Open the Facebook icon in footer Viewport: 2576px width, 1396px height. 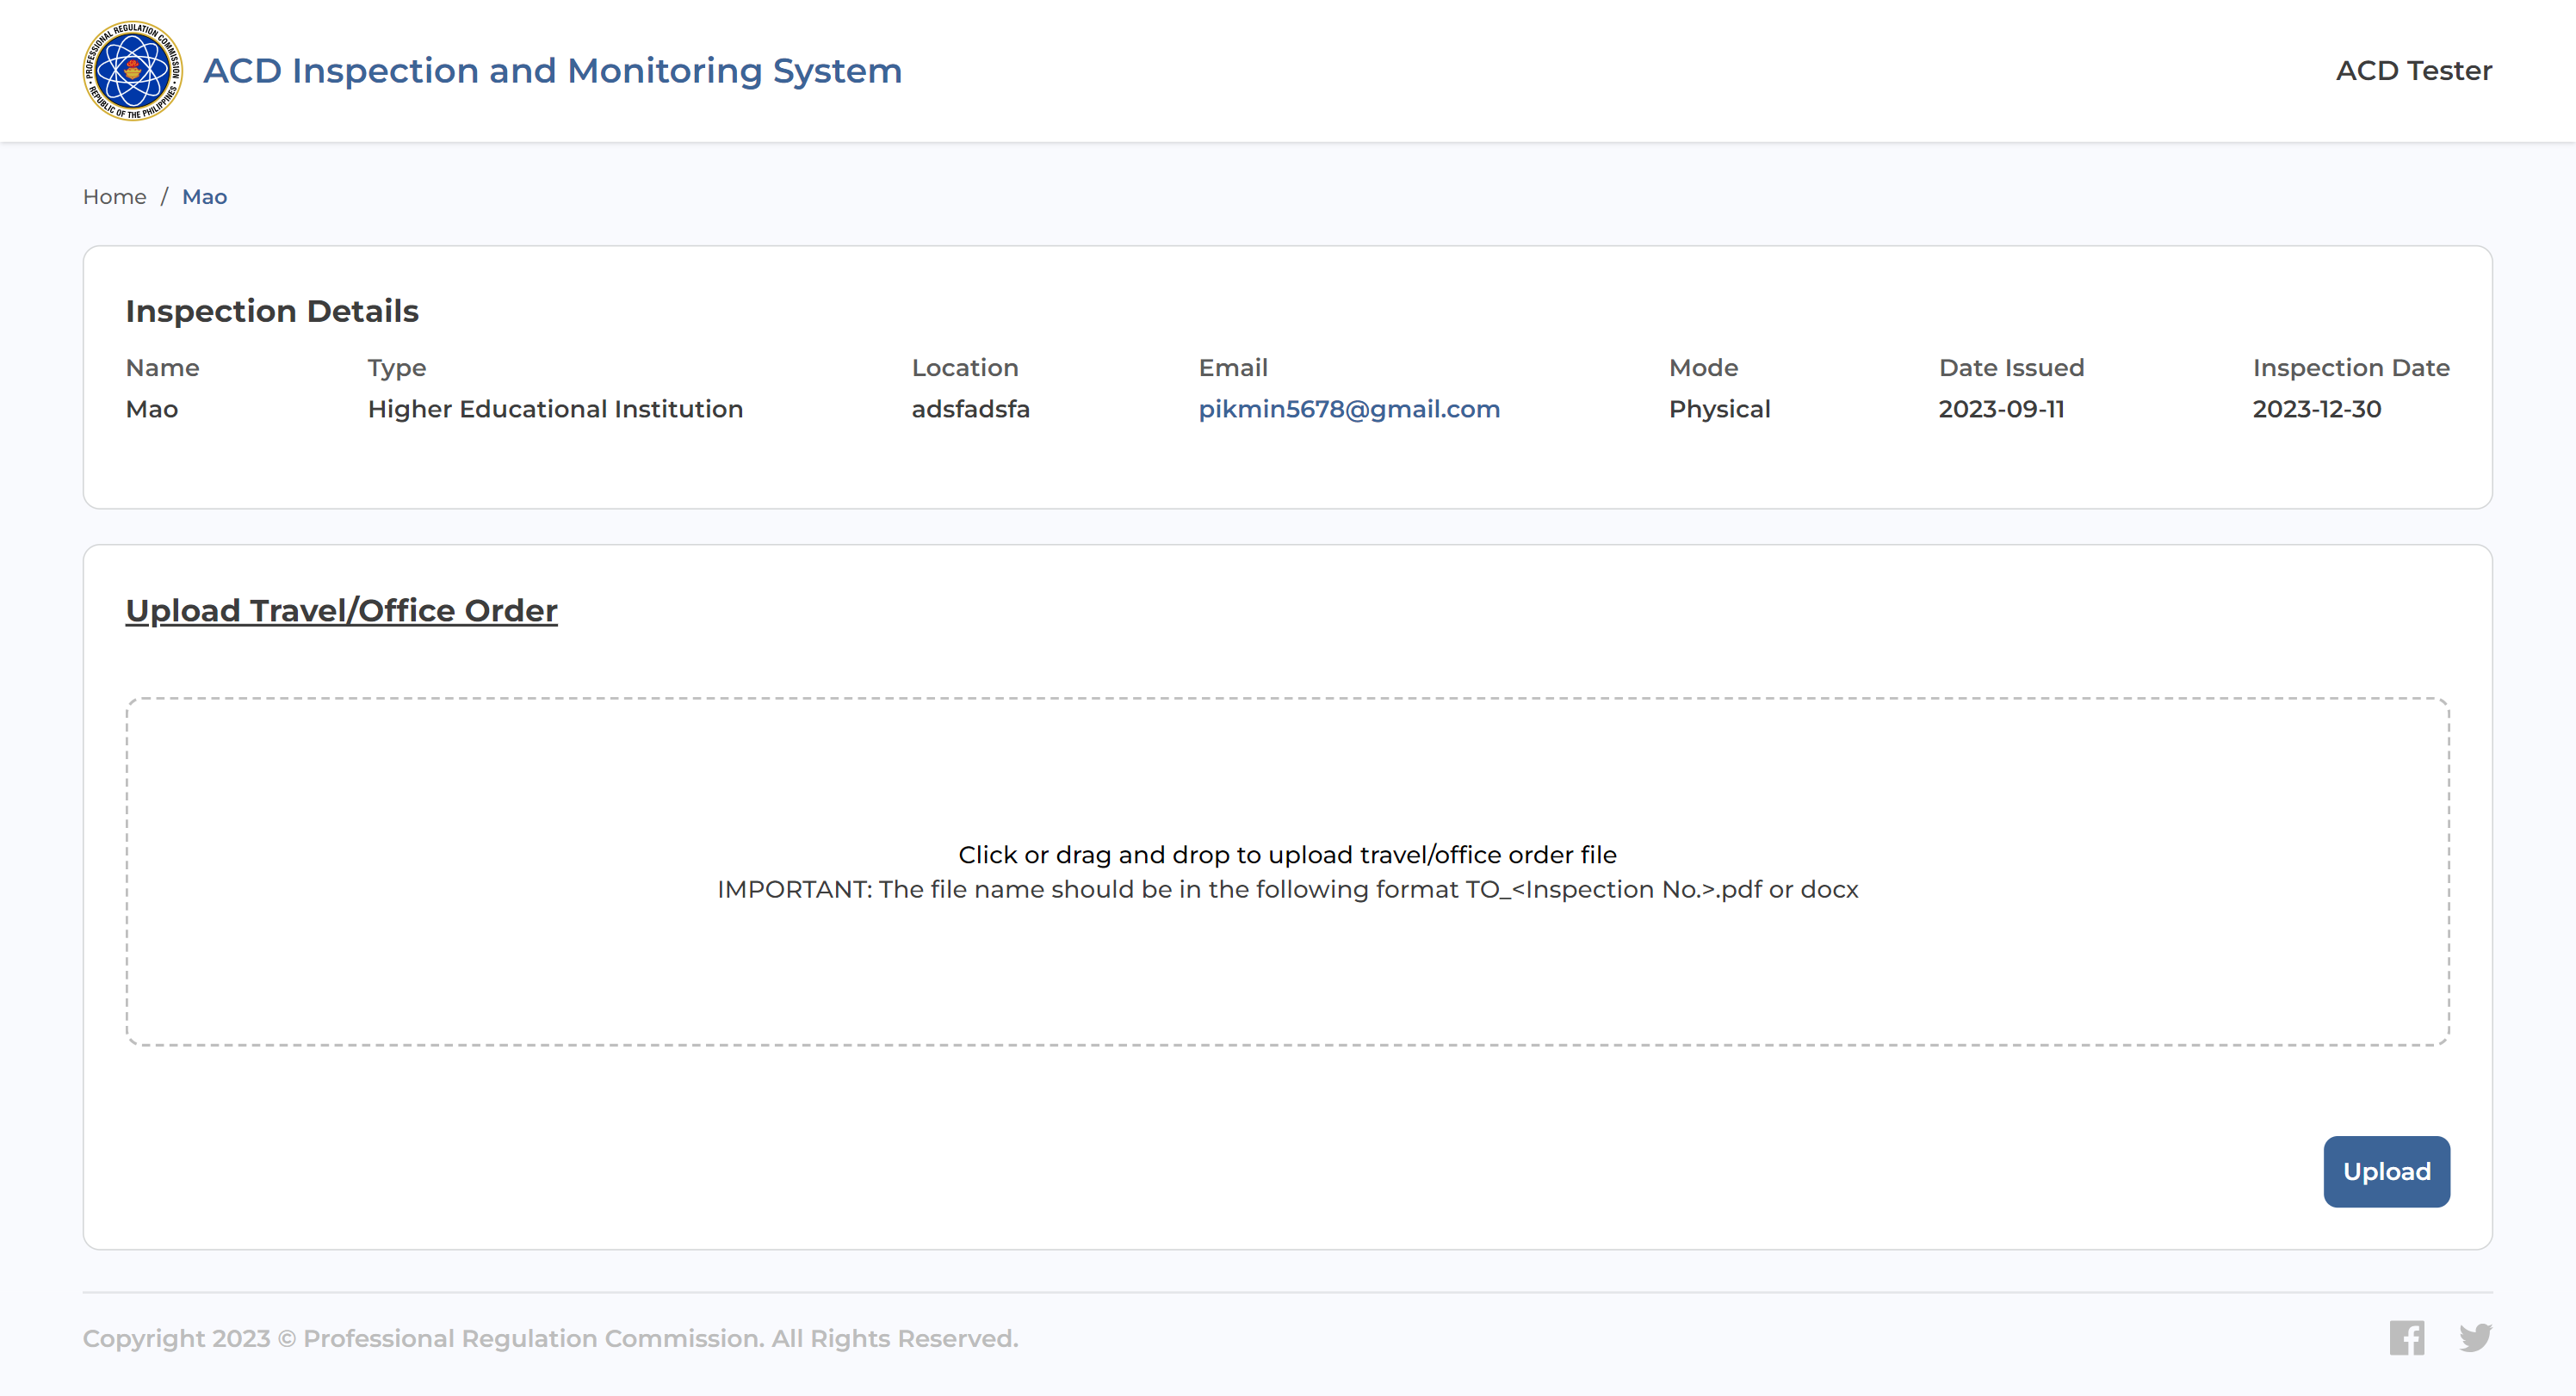(x=2406, y=1337)
